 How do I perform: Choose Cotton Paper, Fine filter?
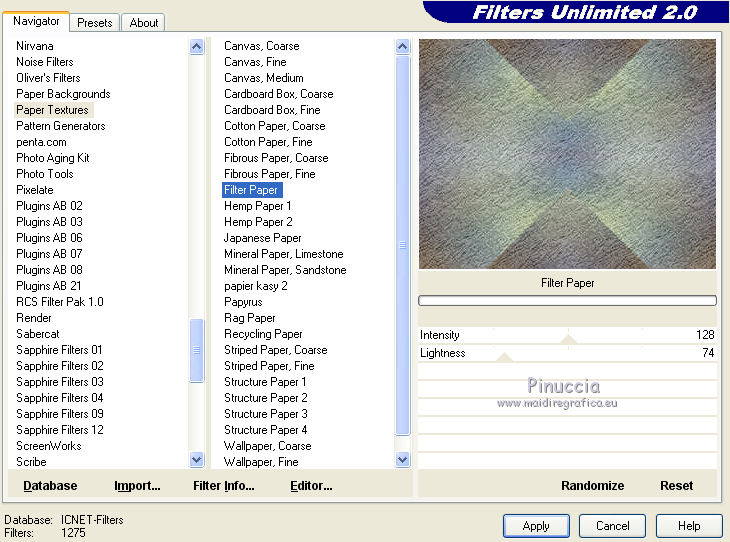tap(268, 142)
